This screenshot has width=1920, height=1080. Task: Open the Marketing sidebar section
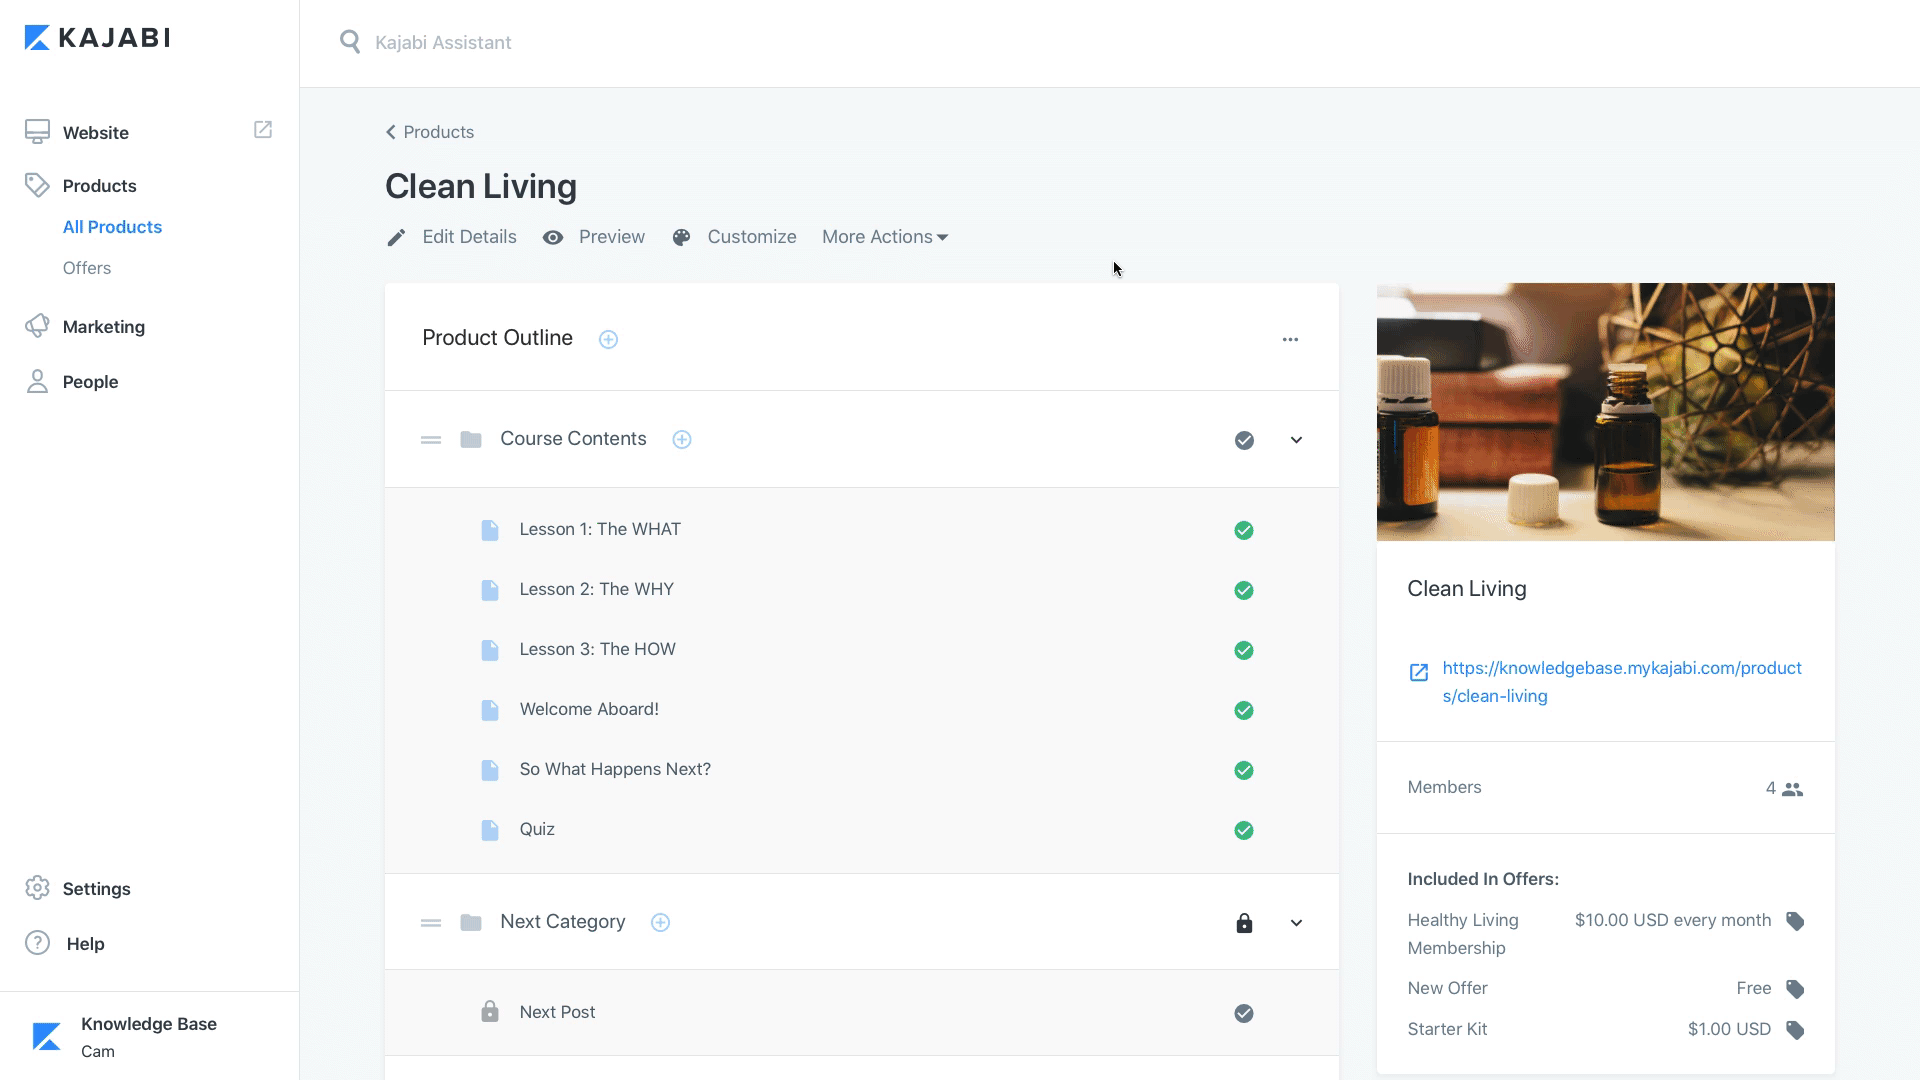[103, 327]
